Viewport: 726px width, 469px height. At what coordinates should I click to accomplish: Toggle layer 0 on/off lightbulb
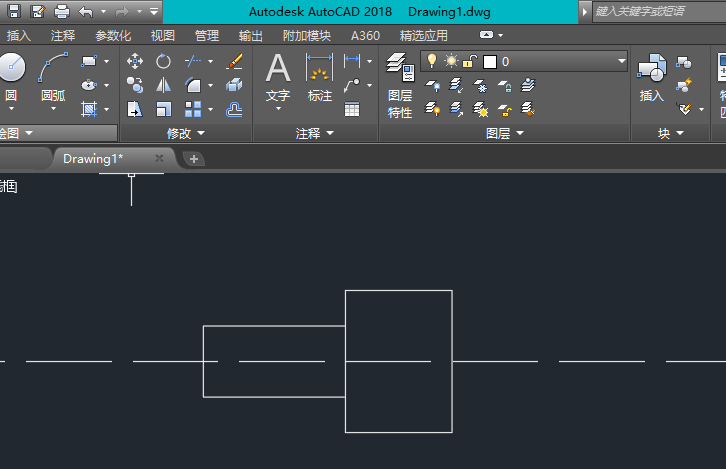click(432, 61)
